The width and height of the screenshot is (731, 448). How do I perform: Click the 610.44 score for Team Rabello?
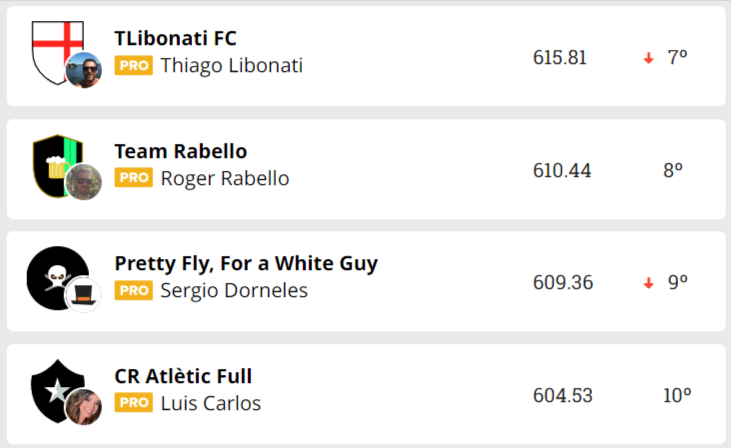coord(562,171)
